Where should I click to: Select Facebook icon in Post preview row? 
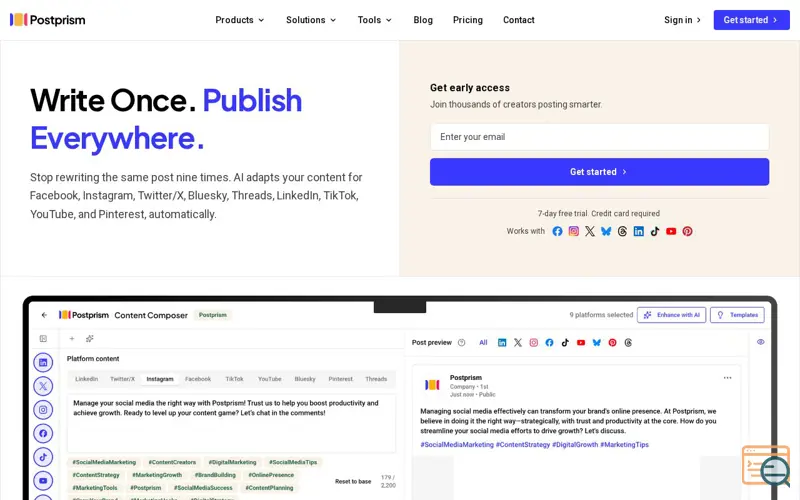click(549, 343)
